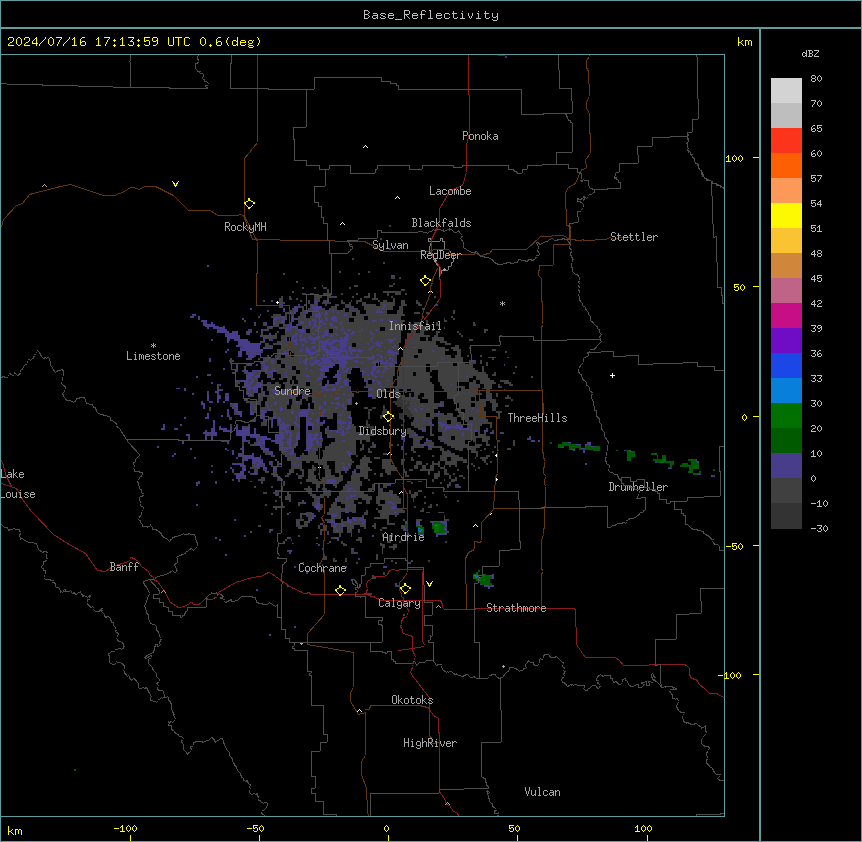
Task: Click the Olds label
Action: 388,394
